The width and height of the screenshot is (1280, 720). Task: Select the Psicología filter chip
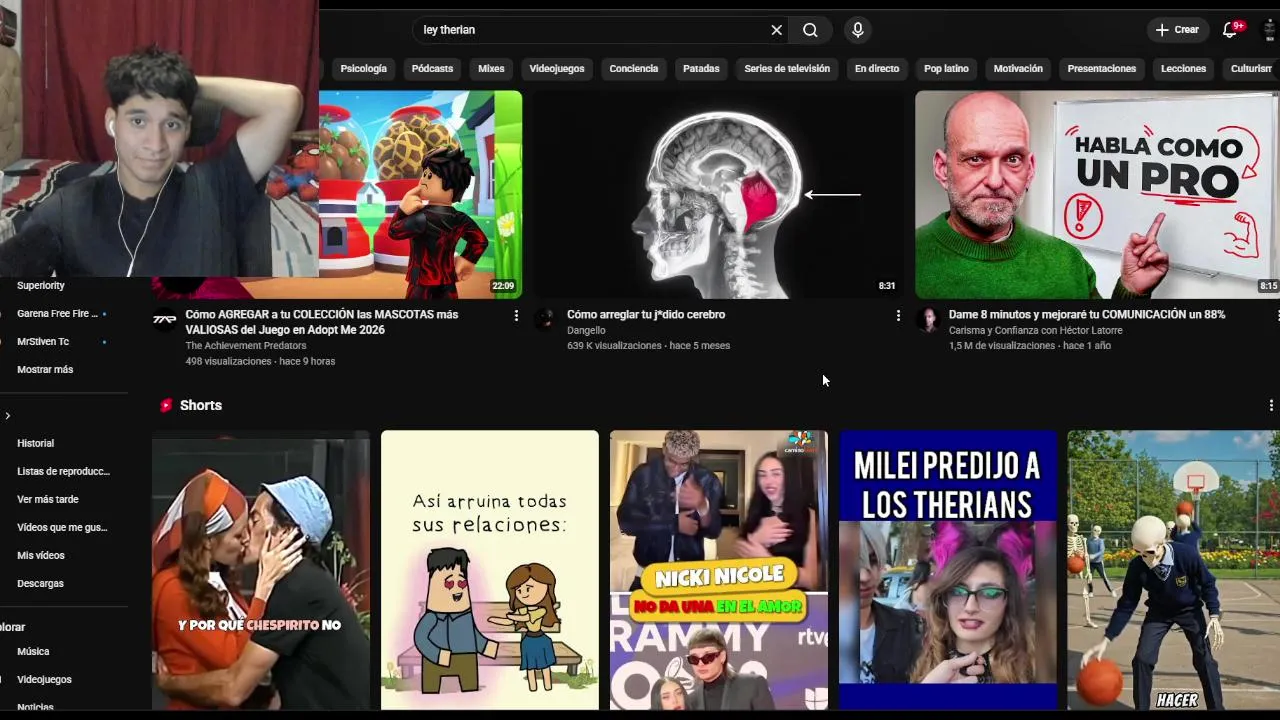click(x=363, y=69)
